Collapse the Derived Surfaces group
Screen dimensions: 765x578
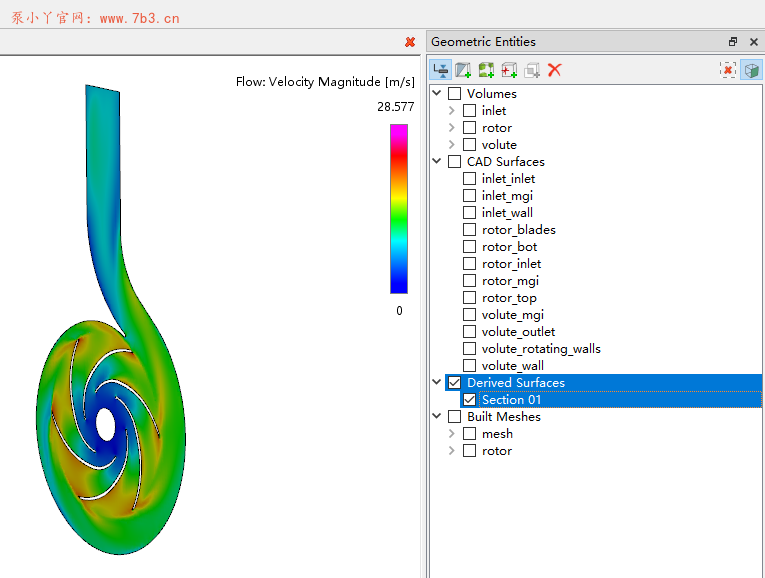click(437, 382)
